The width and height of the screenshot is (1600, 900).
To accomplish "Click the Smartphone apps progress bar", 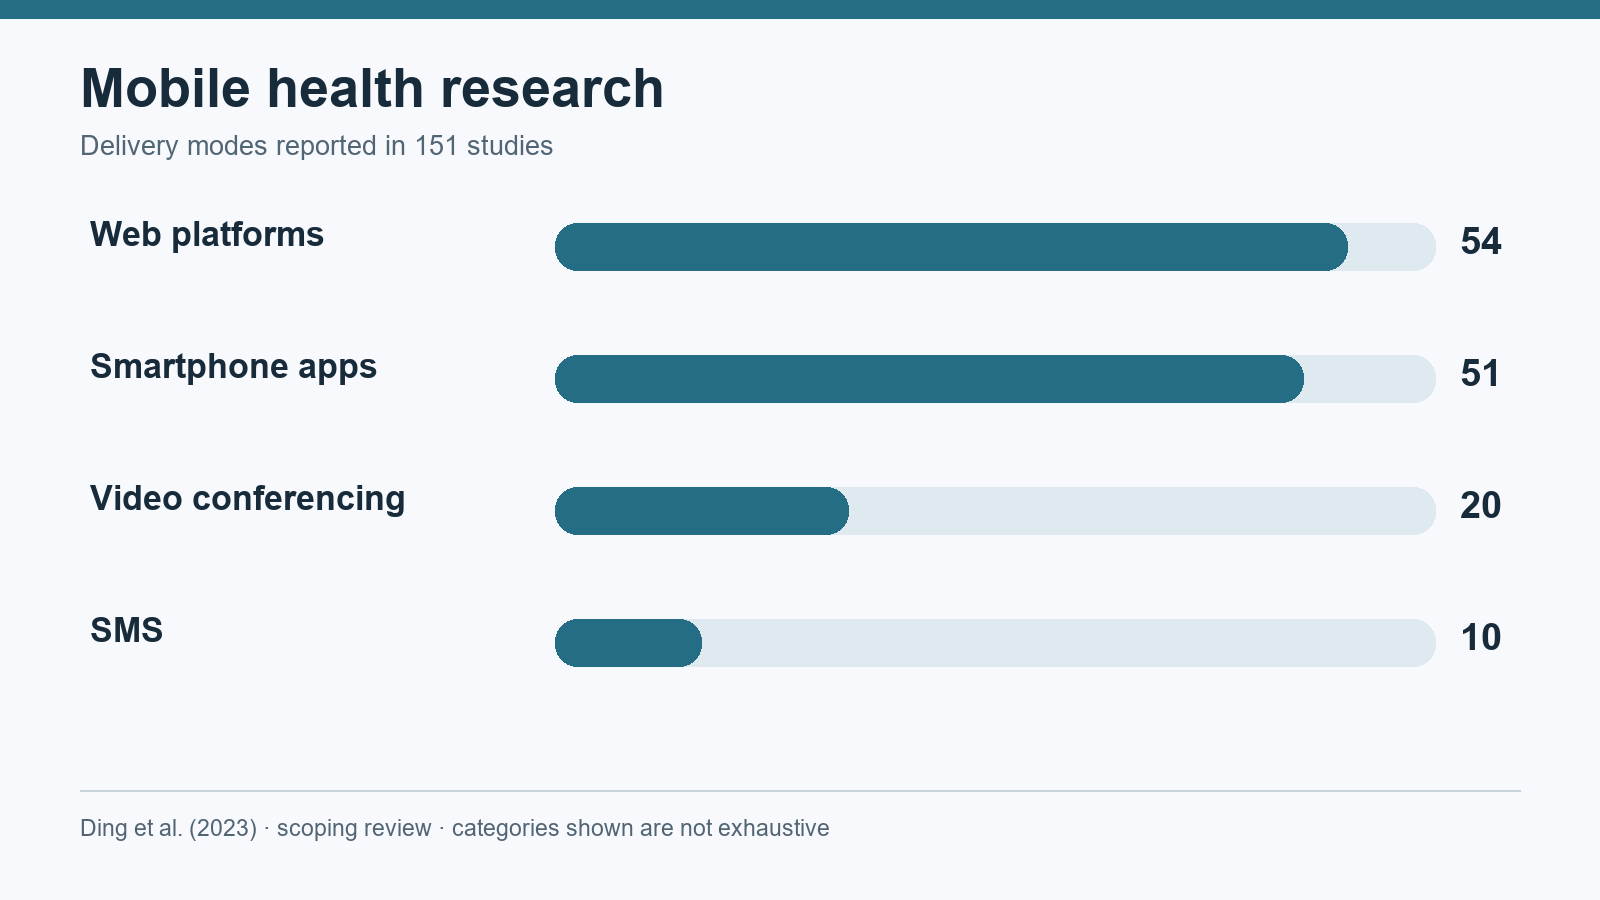I will click(995, 379).
